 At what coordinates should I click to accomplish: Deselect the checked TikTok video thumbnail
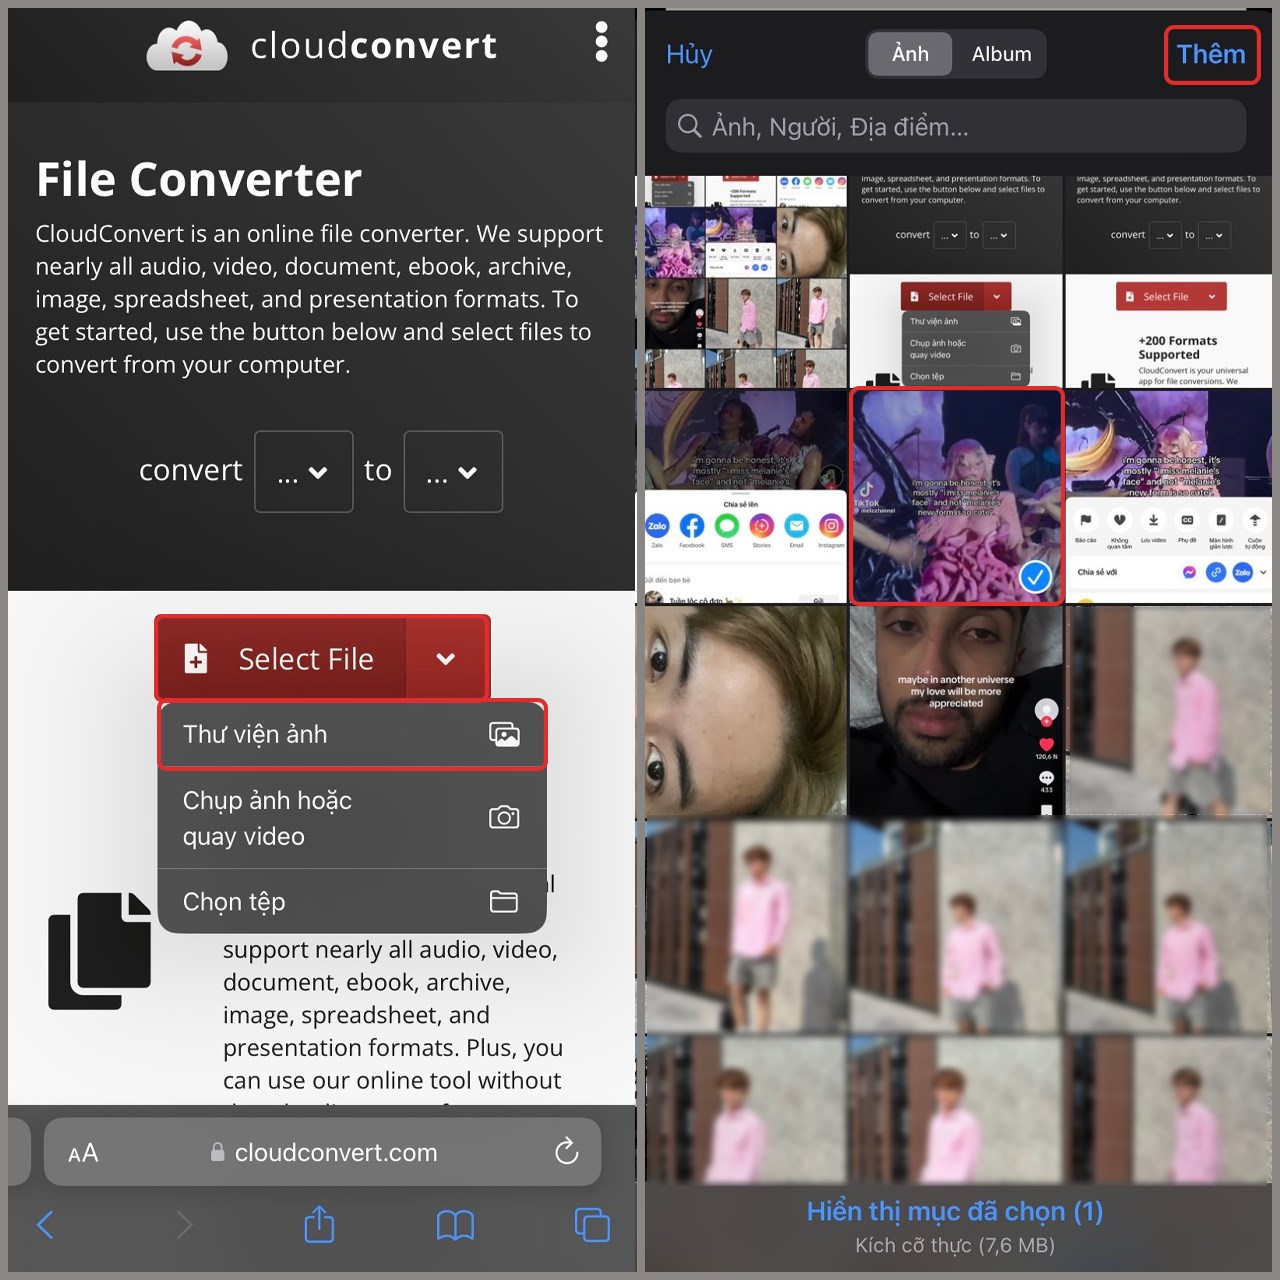pyautogui.click(x=956, y=496)
